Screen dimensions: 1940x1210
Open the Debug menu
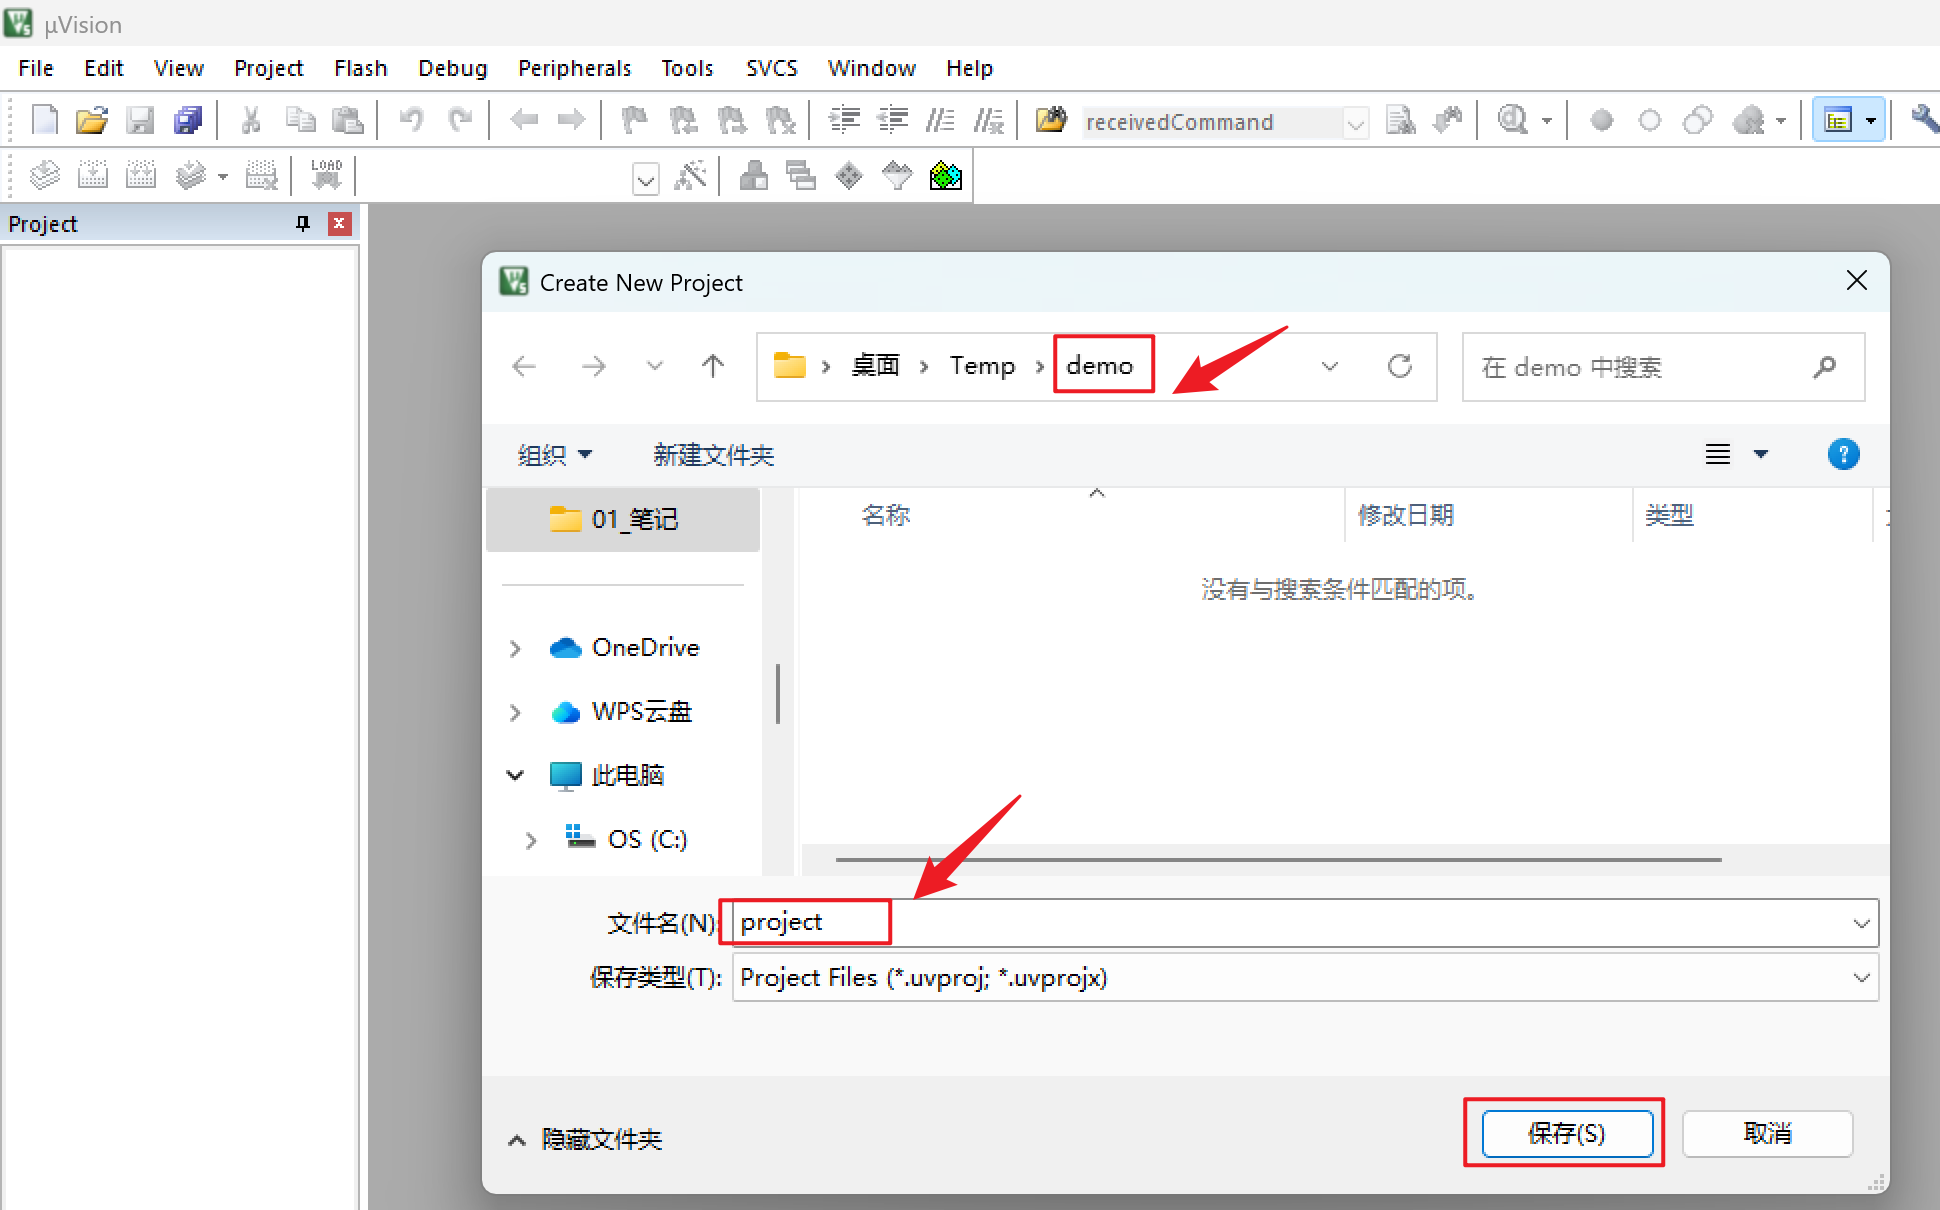453,68
